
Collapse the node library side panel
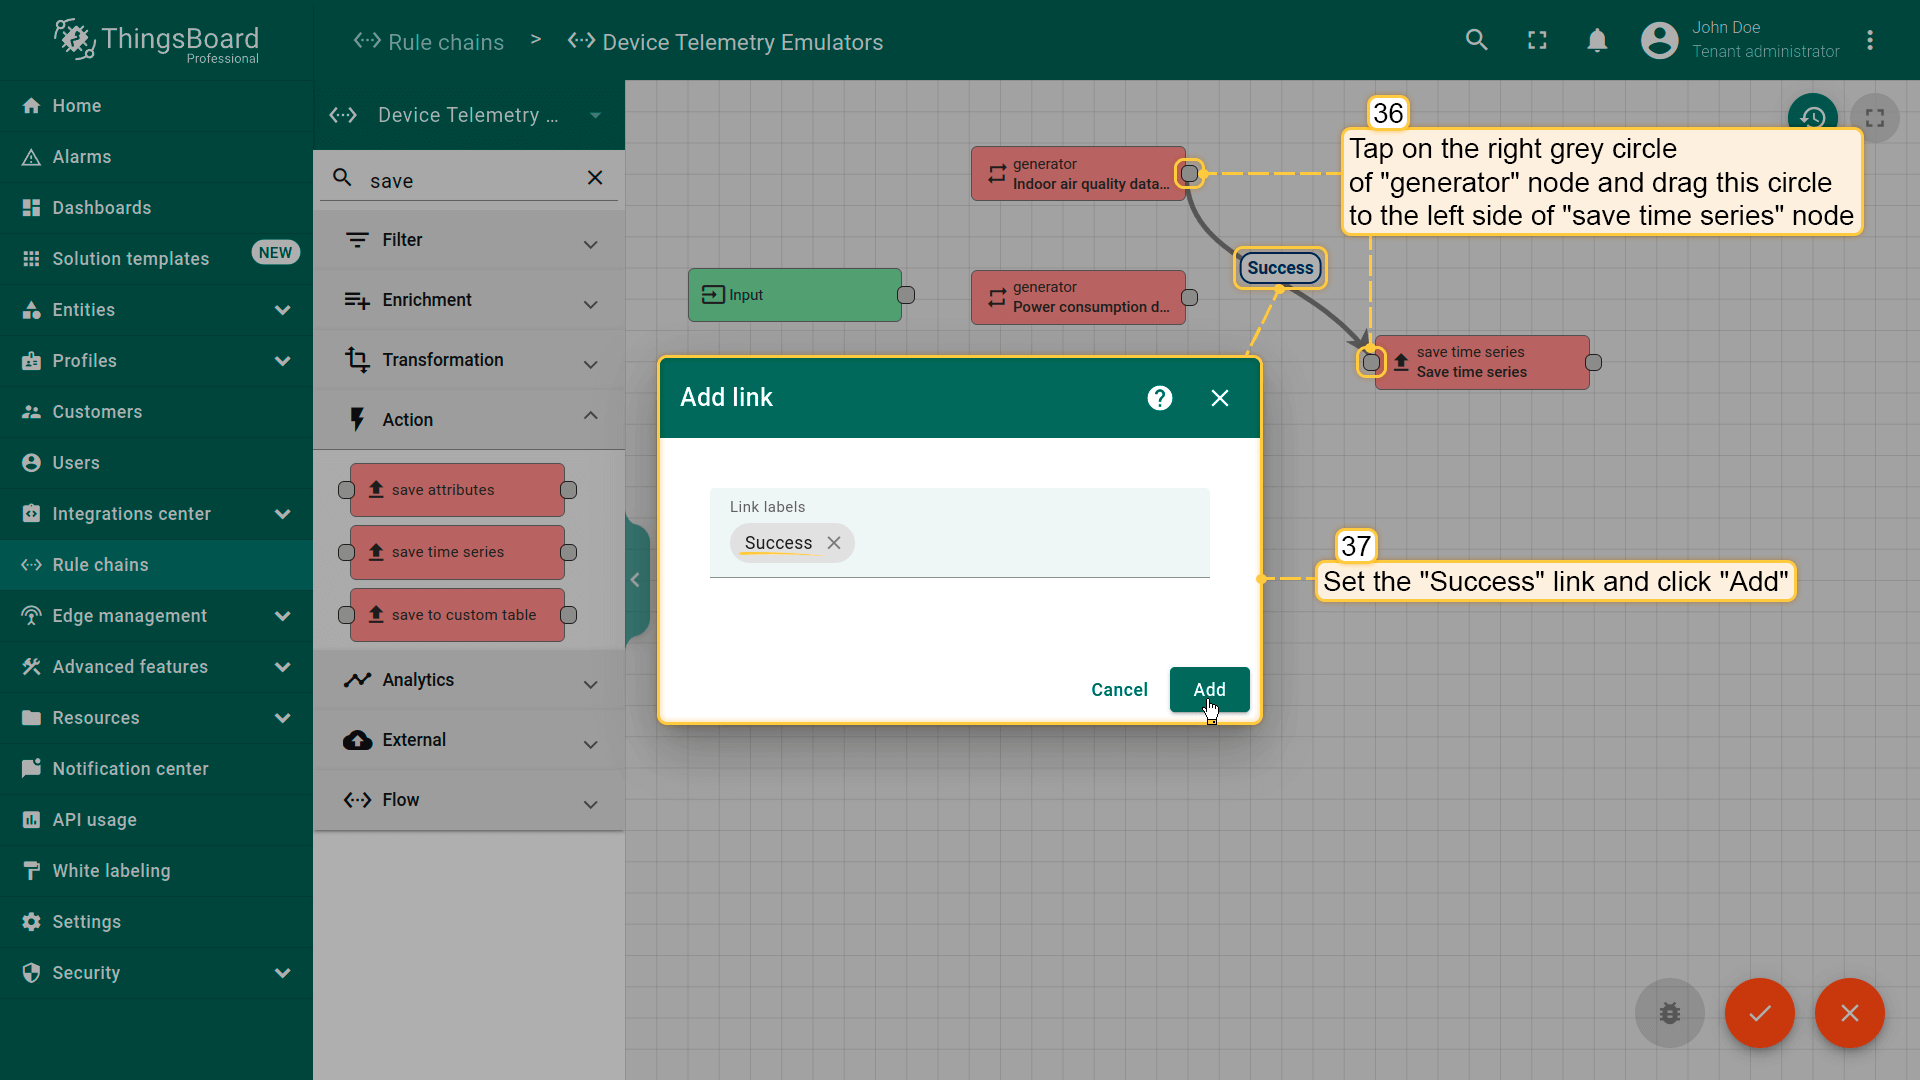pyautogui.click(x=635, y=580)
